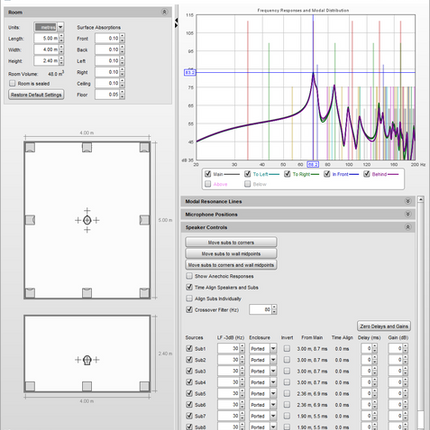Open the Units dropdown
The image size is (430, 430).
[60, 27]
